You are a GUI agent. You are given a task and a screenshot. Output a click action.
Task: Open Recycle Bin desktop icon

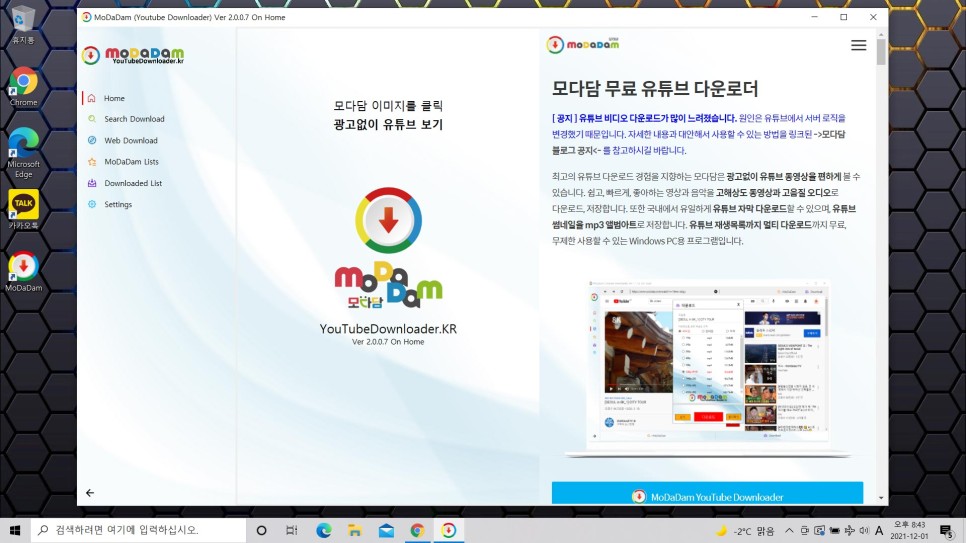tap(23, 25)
